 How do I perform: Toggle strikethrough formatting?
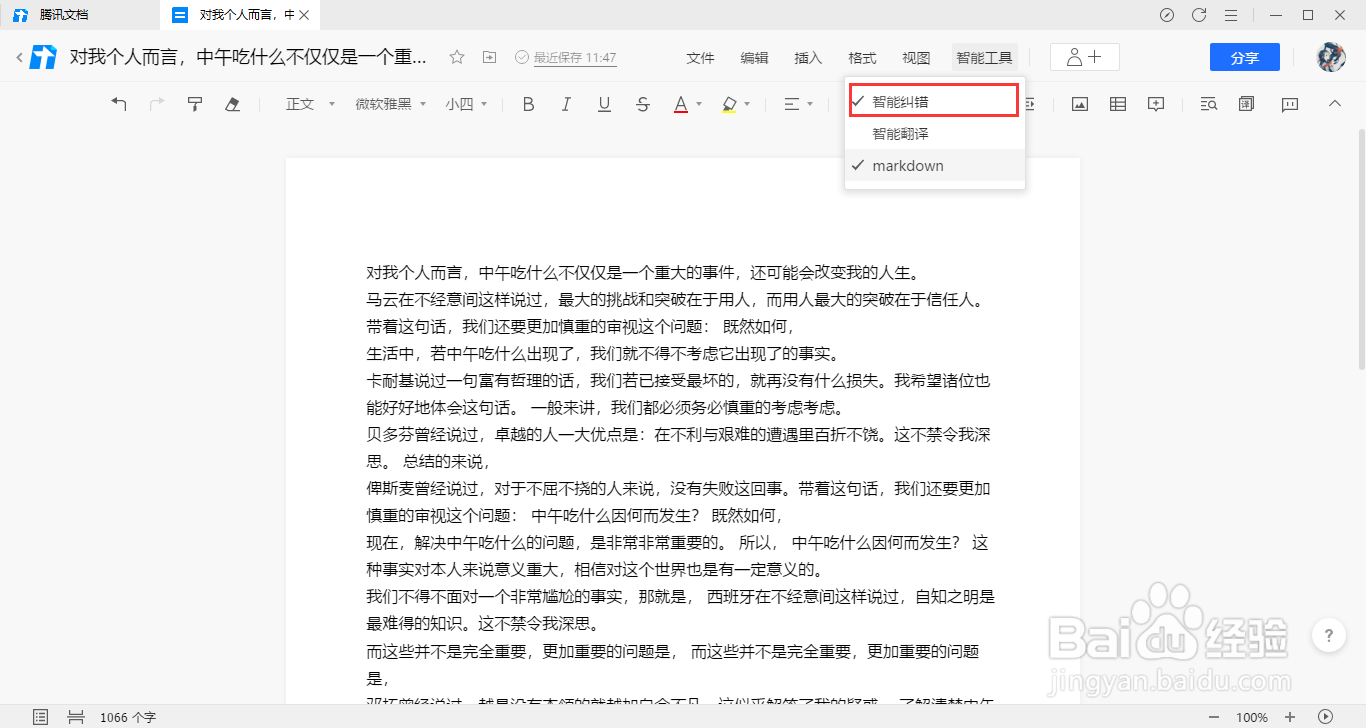pyautogui.click(x=643, y=104)
